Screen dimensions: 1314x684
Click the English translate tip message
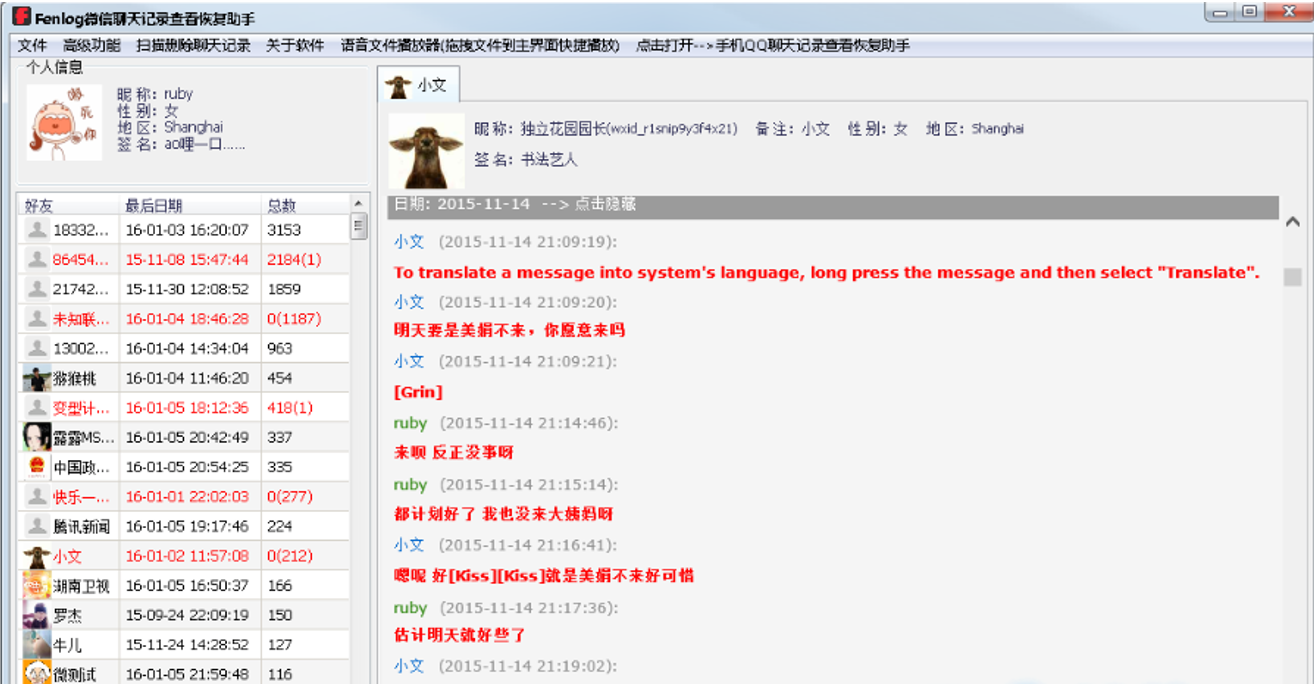(827, 273)
